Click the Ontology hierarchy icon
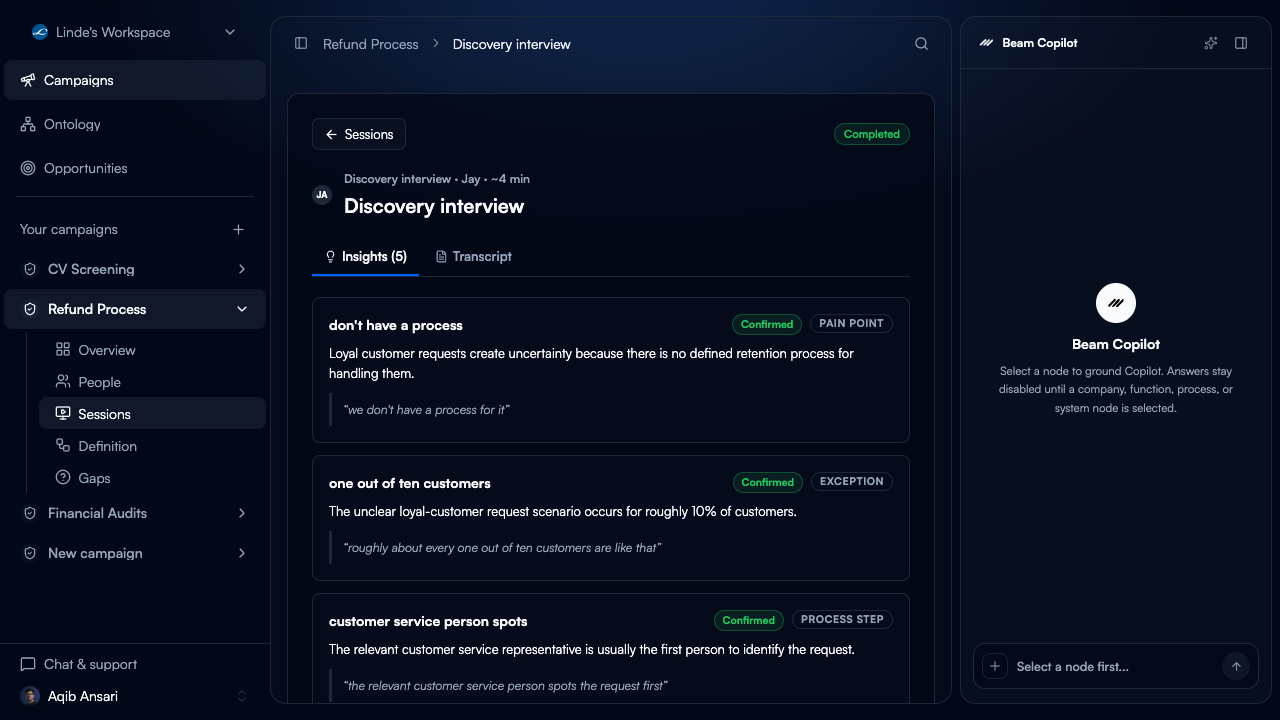The width and height of the screenshot is (1280, 720). [28, 124]
